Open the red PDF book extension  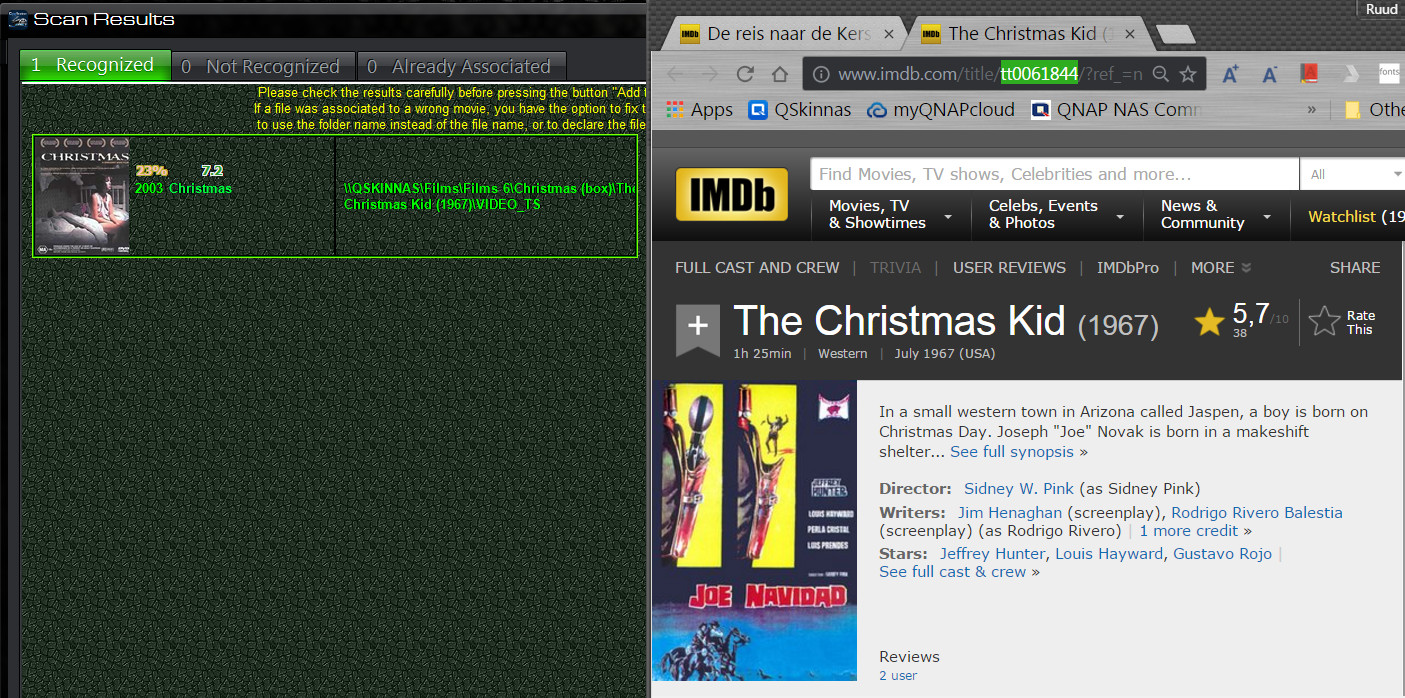[x=1308, y=74]
